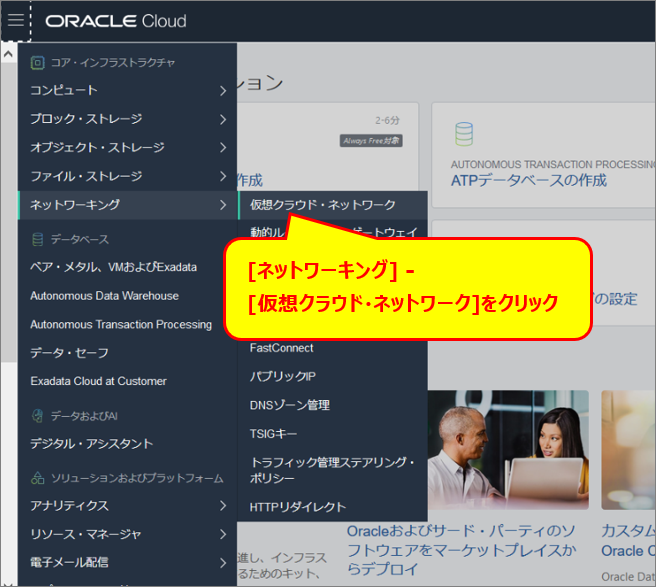The height and width of the screenshot is (587, 656).
Task: Click the データおよびAI section header text
Action: tap(84, 416)
